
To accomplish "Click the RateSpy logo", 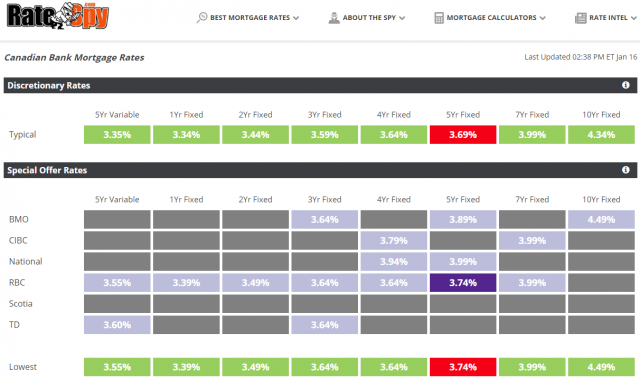I will [x=58, y=16].
